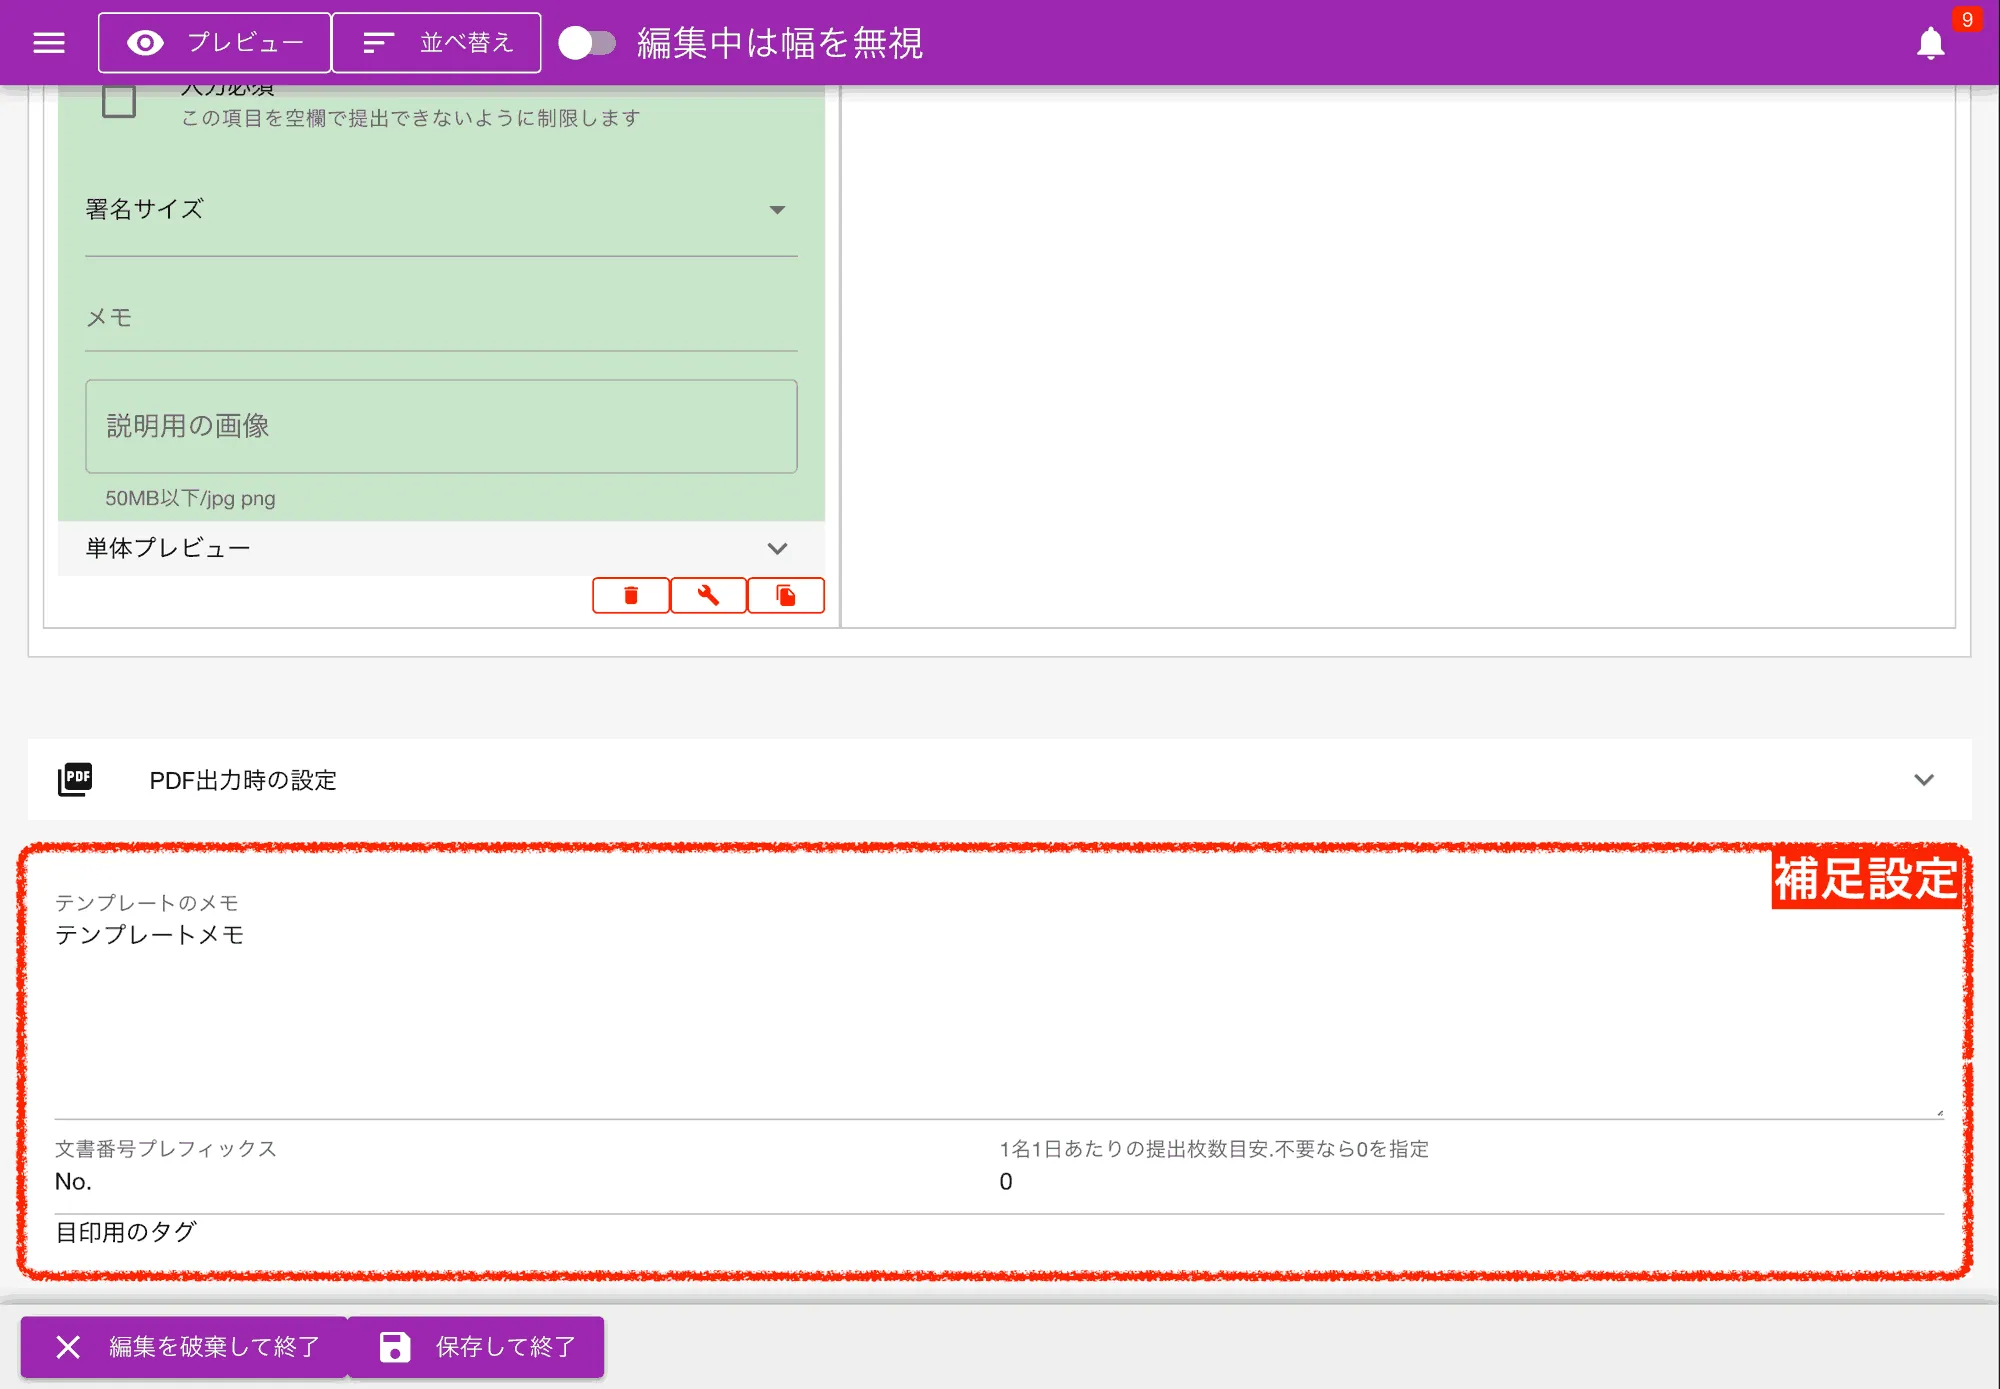Delete the field using the trash icon

630,596
